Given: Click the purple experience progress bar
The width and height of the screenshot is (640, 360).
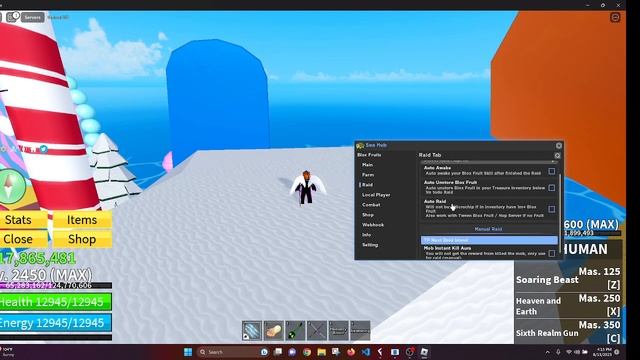Looking at the screenshot, I should 56,286.
